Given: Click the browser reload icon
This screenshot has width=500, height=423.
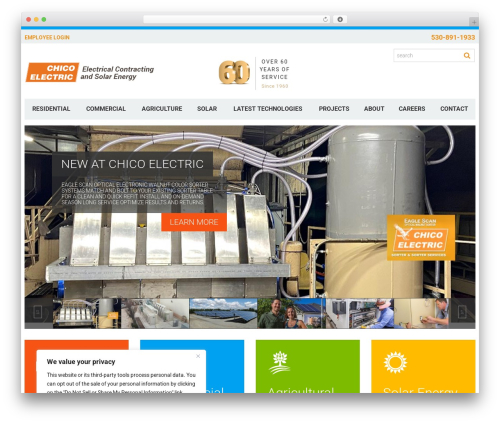Looking at the screenshot, I should click(325, 20).
